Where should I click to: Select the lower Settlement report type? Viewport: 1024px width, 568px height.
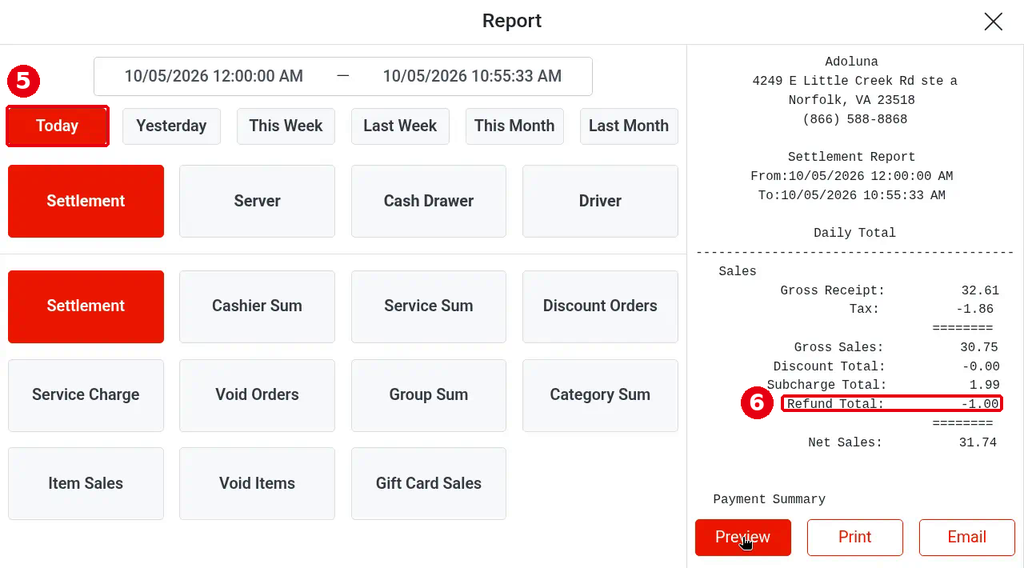(x=86, y=306)
